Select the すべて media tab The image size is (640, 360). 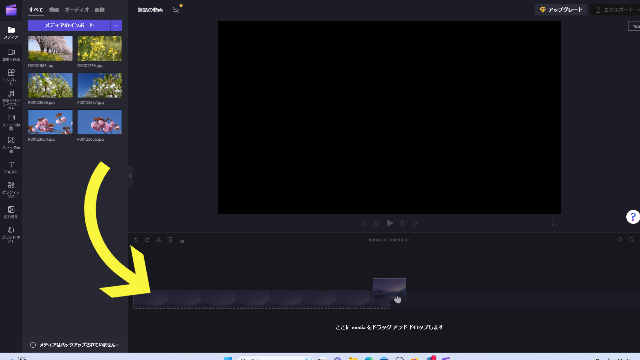pos(36,9)
